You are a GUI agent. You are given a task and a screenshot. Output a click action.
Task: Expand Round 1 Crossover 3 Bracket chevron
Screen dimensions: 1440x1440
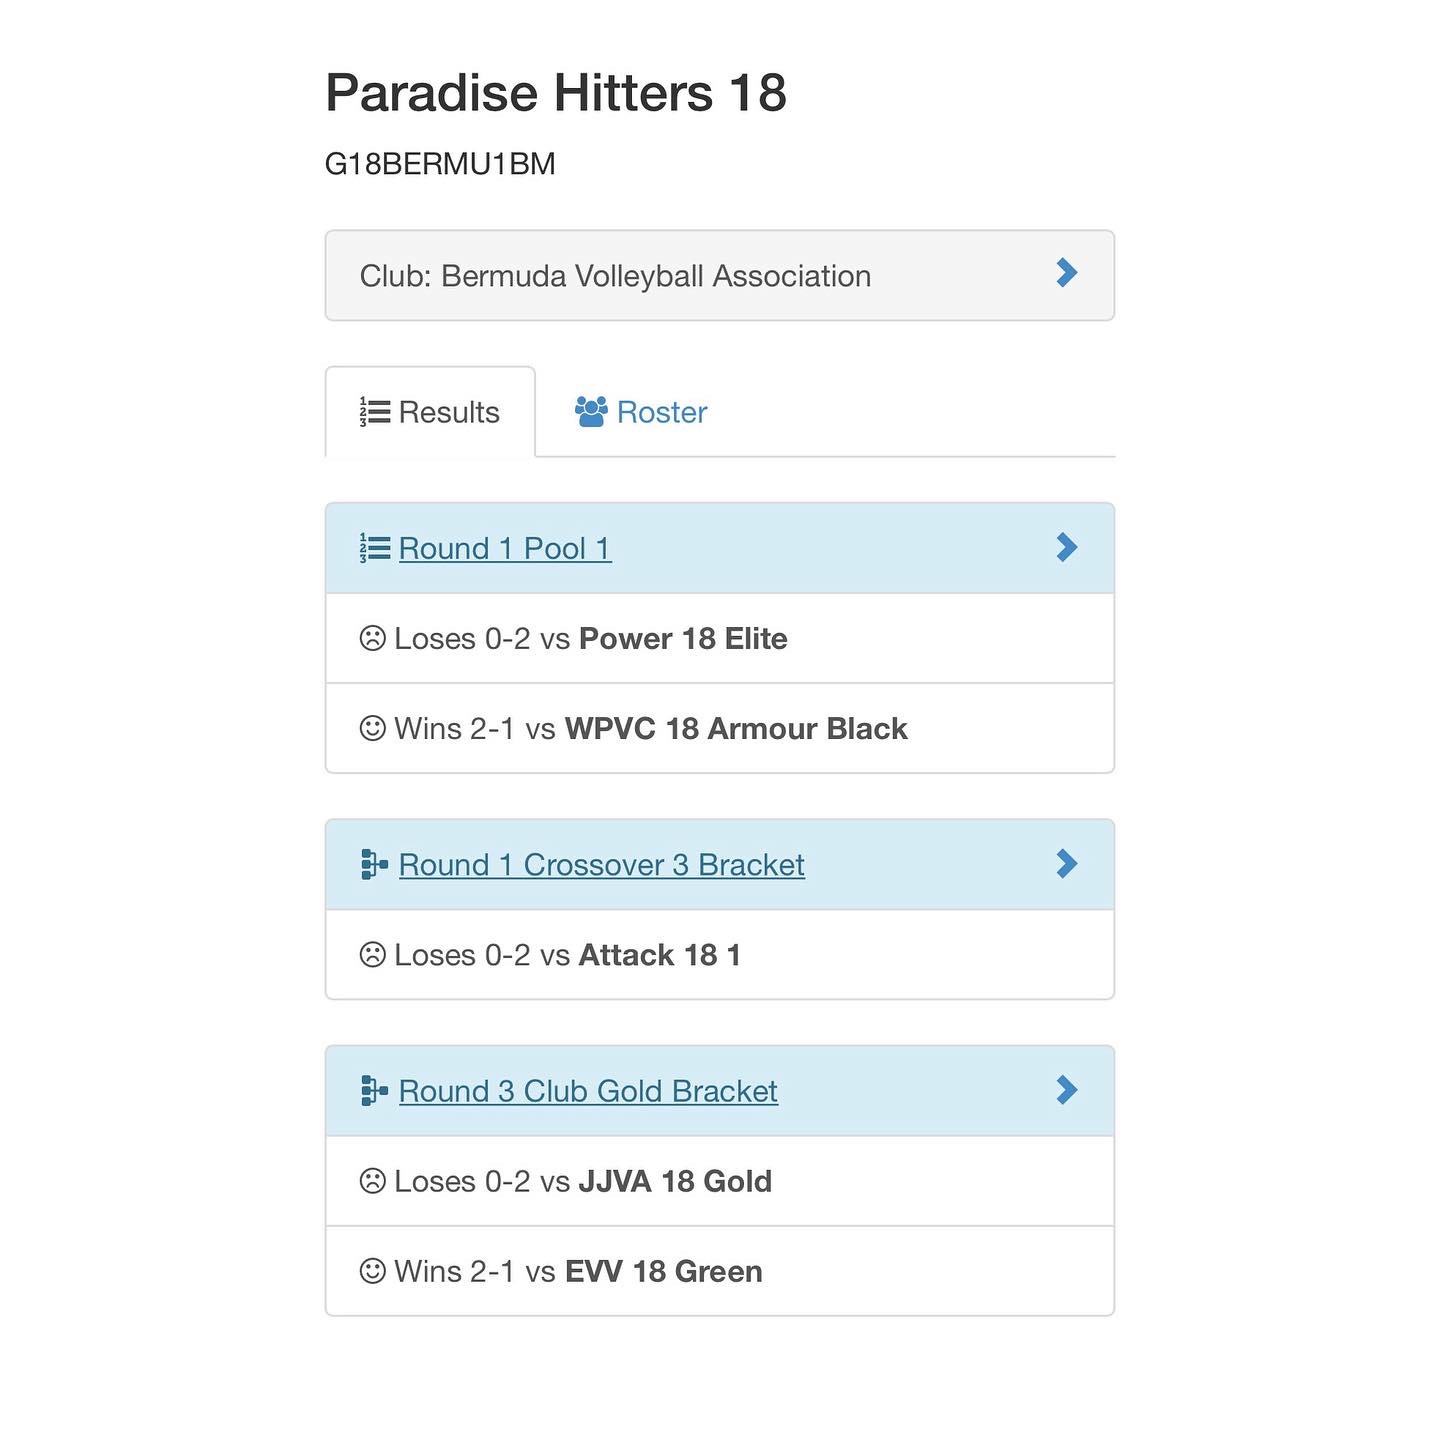[1067, 864]
